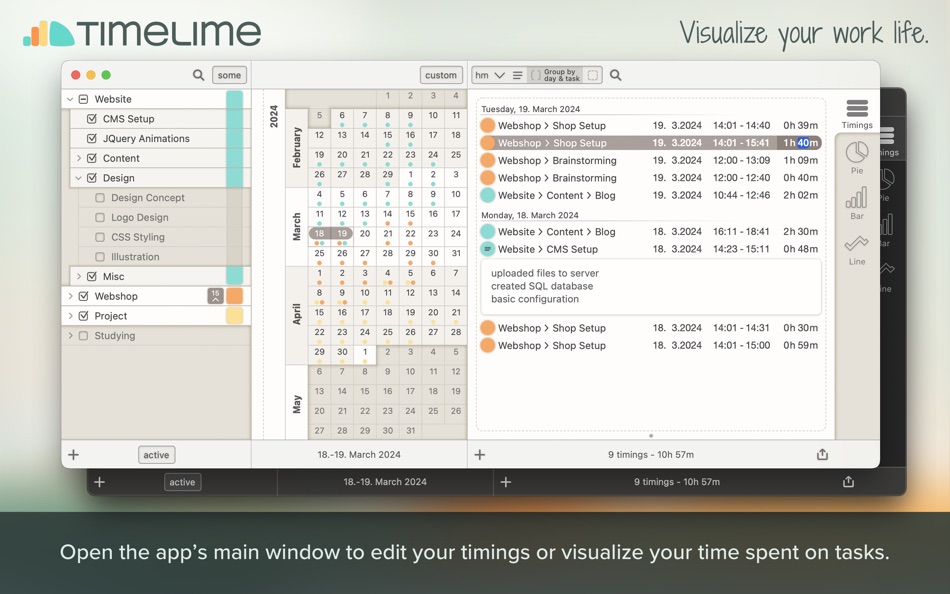This screenshot has width=950, height=594.
Task: Uncheck the JQuery Animations checkbox
Action: (92, 138)
